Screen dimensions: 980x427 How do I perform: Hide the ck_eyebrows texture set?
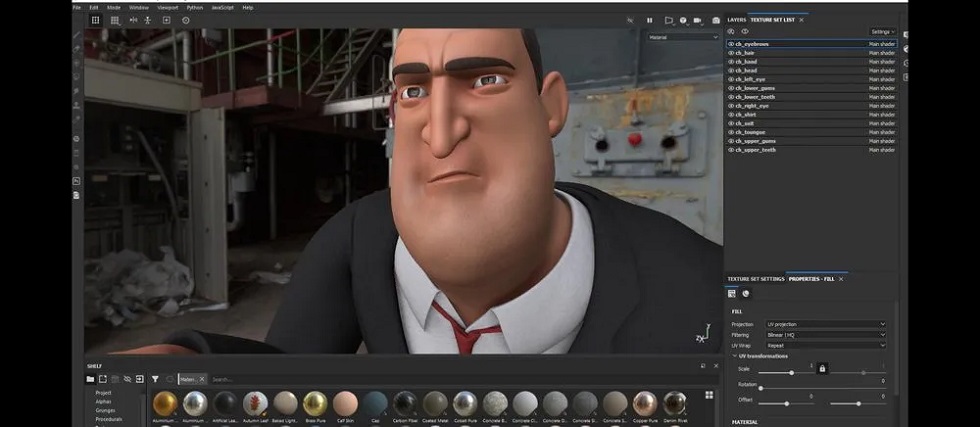[731, 44]
